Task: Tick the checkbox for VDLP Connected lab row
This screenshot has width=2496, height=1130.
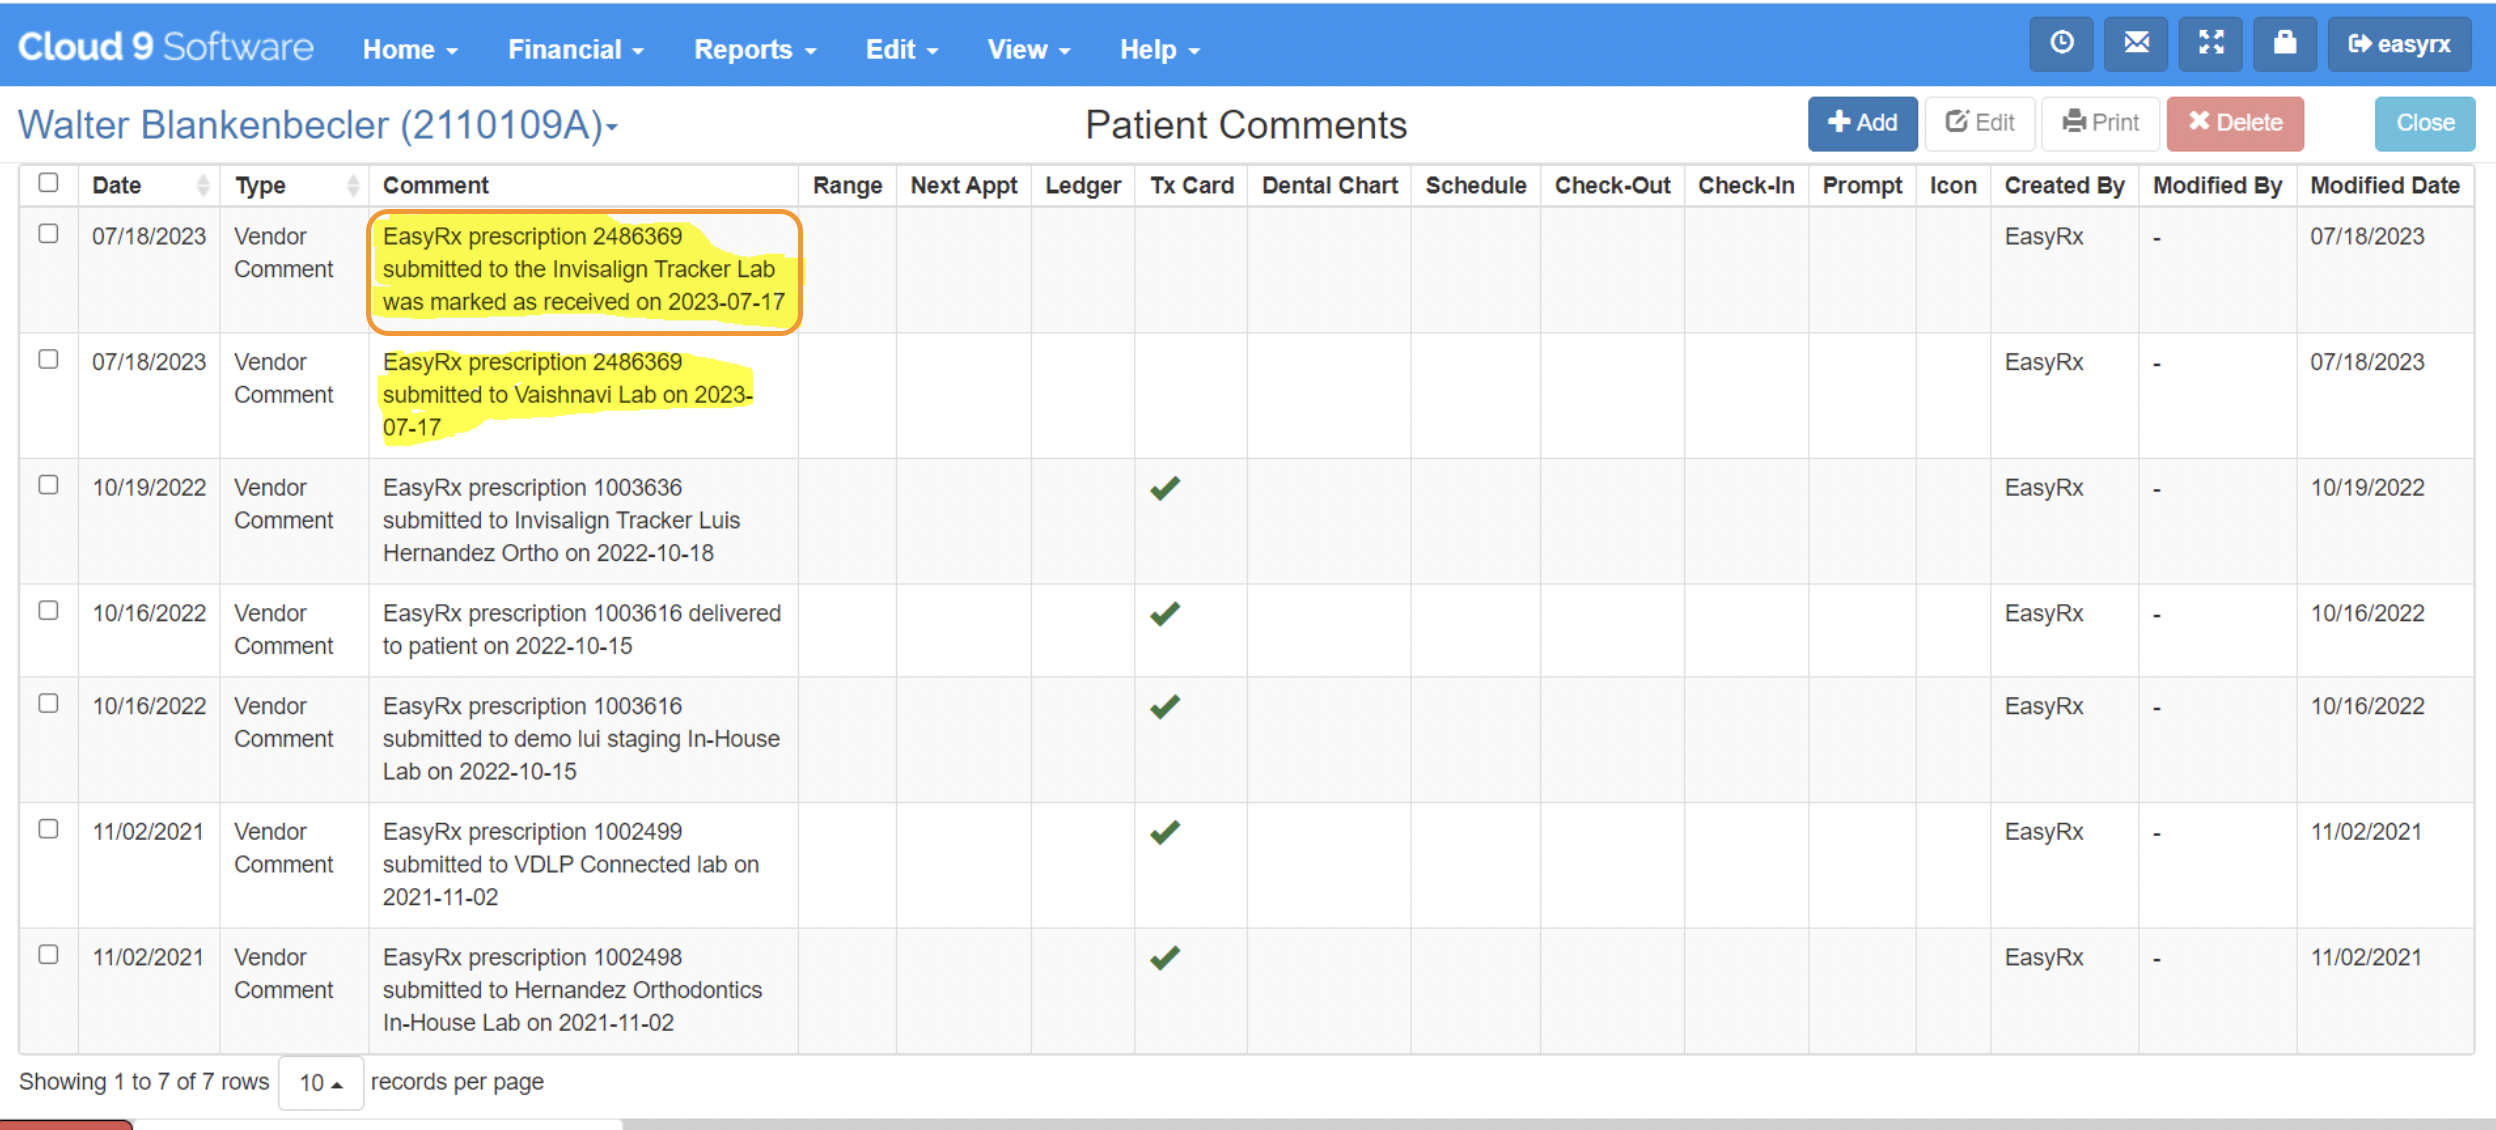Action: [x=48, y=829]
